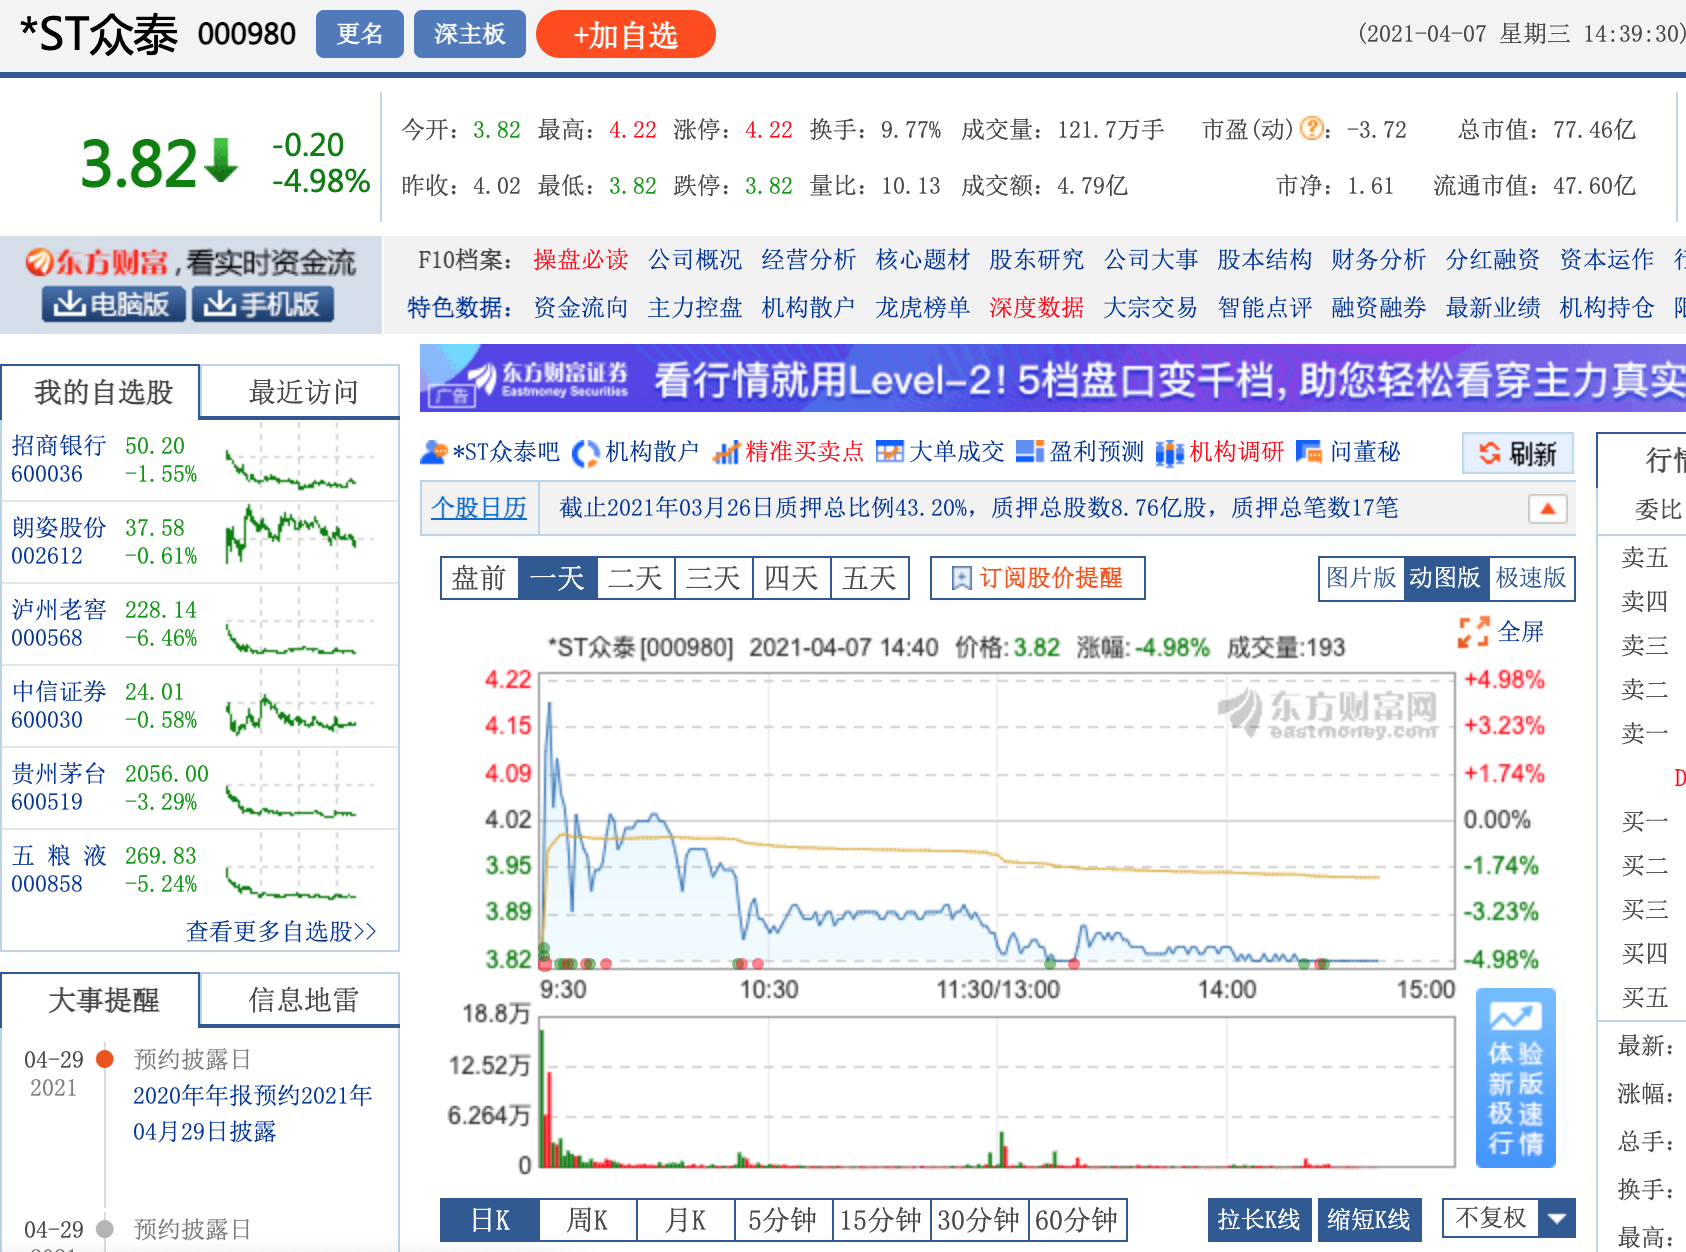Click the 深主板 button
The height and width of the screenshot is (1252, 1686).
(x=470, y=34)
